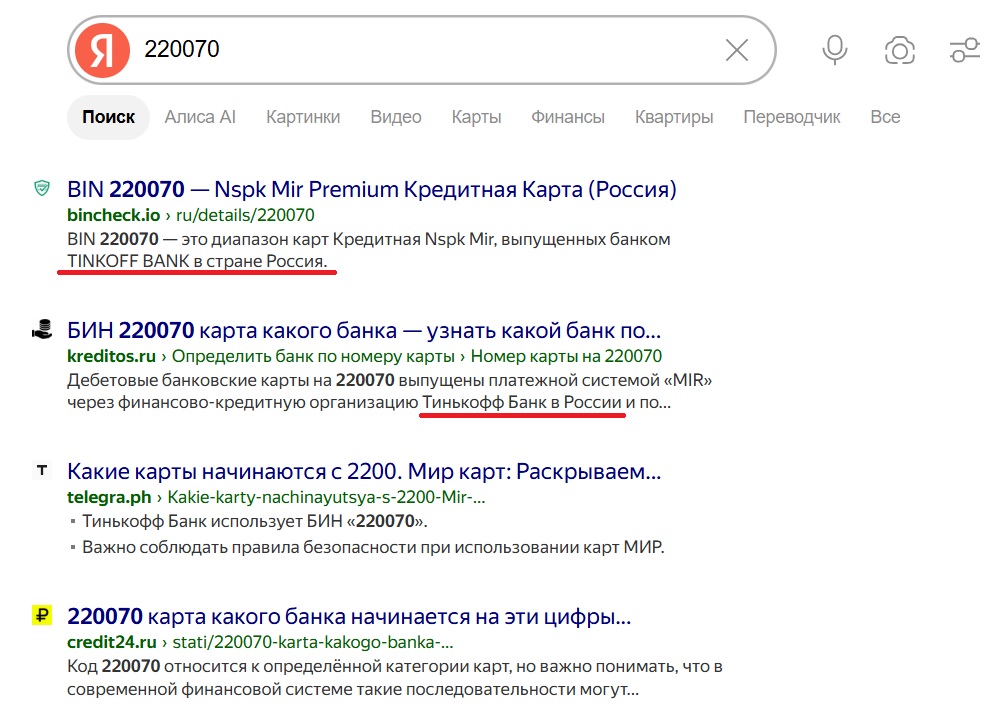1008x722 pixels.
Task: Follow the telegra.ph domain link
Action: 109,497
